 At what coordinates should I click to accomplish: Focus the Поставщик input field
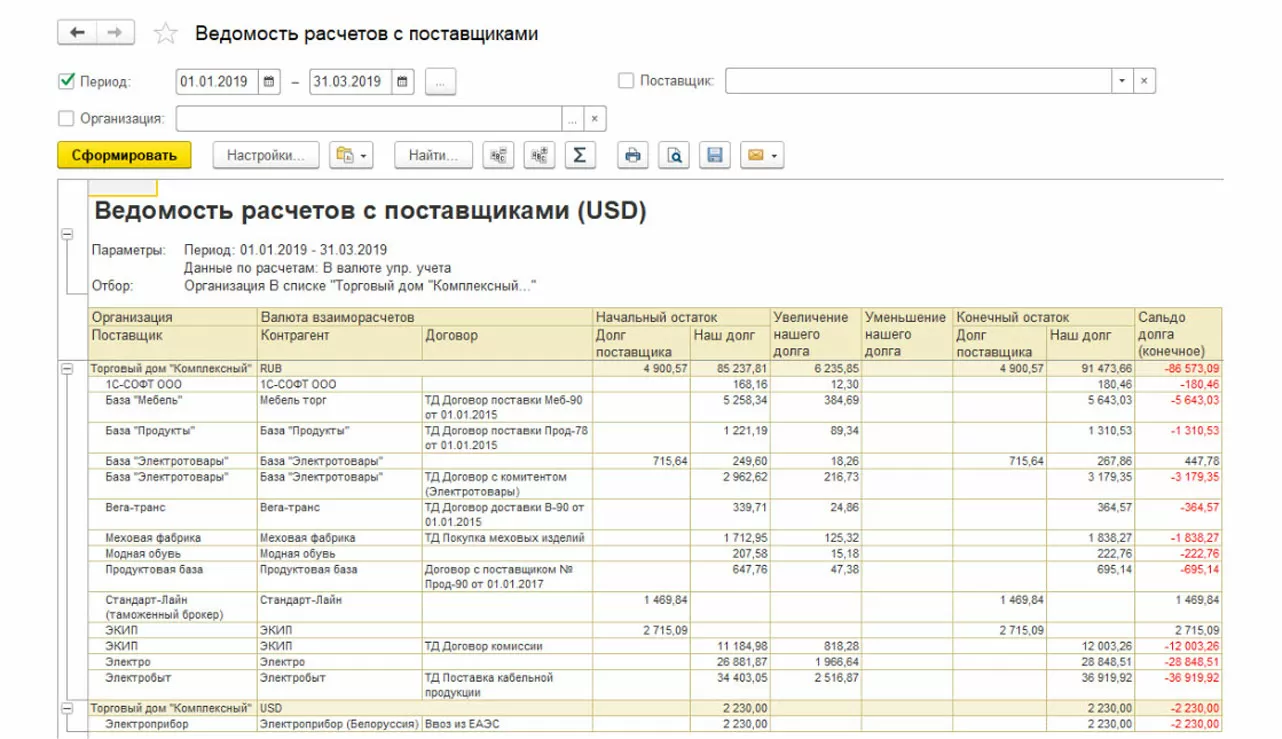[x=918, y=81]
